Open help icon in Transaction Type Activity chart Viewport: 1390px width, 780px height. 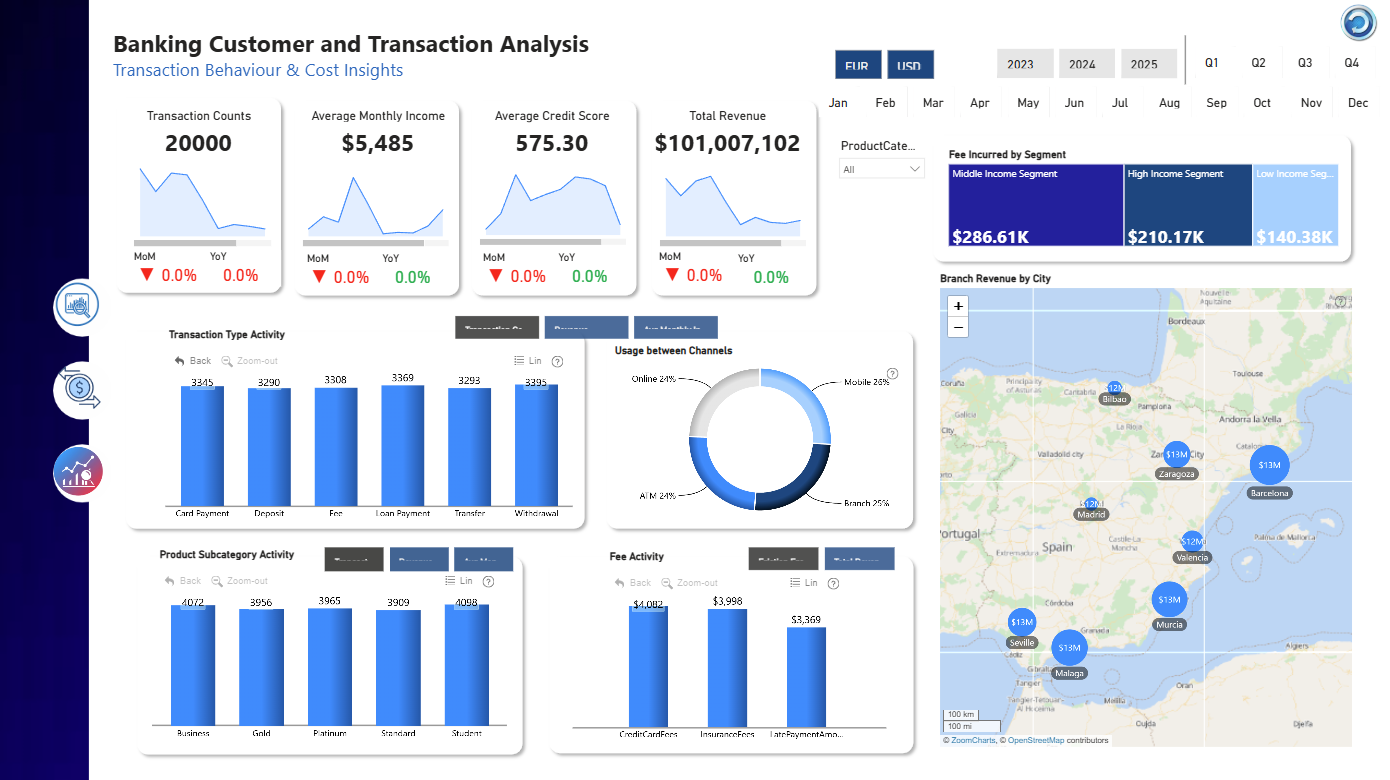pyautogui.click(x=558, y=362)
